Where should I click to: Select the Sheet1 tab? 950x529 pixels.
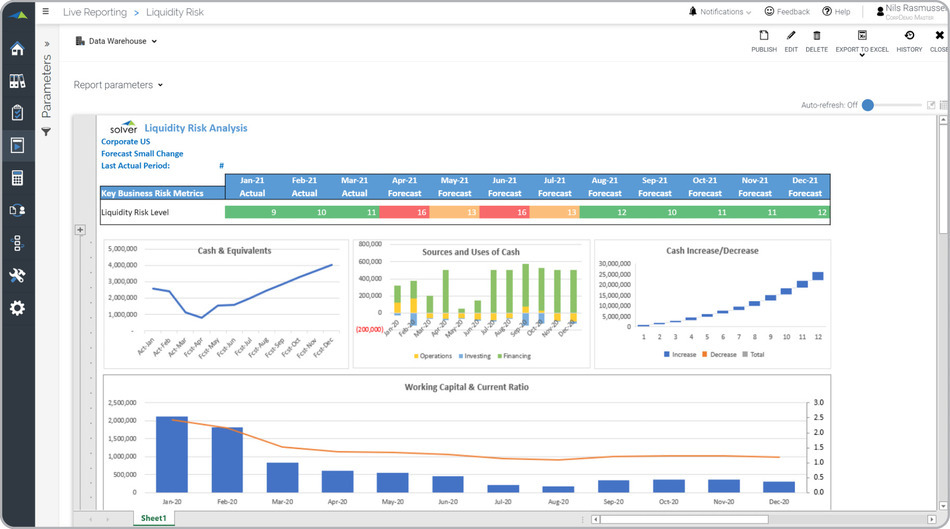[x=153, y=518]
